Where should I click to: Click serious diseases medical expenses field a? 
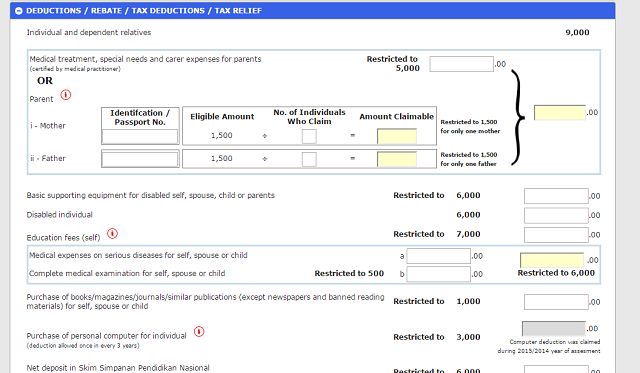coord(438,256)
